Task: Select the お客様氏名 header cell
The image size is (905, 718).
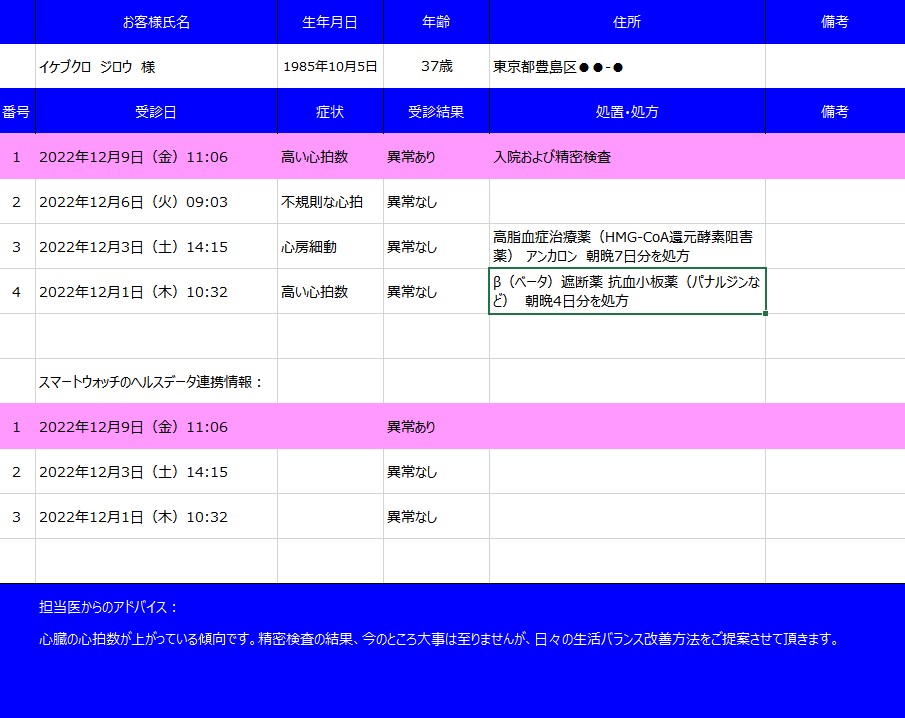Action: tap(156, 22)
